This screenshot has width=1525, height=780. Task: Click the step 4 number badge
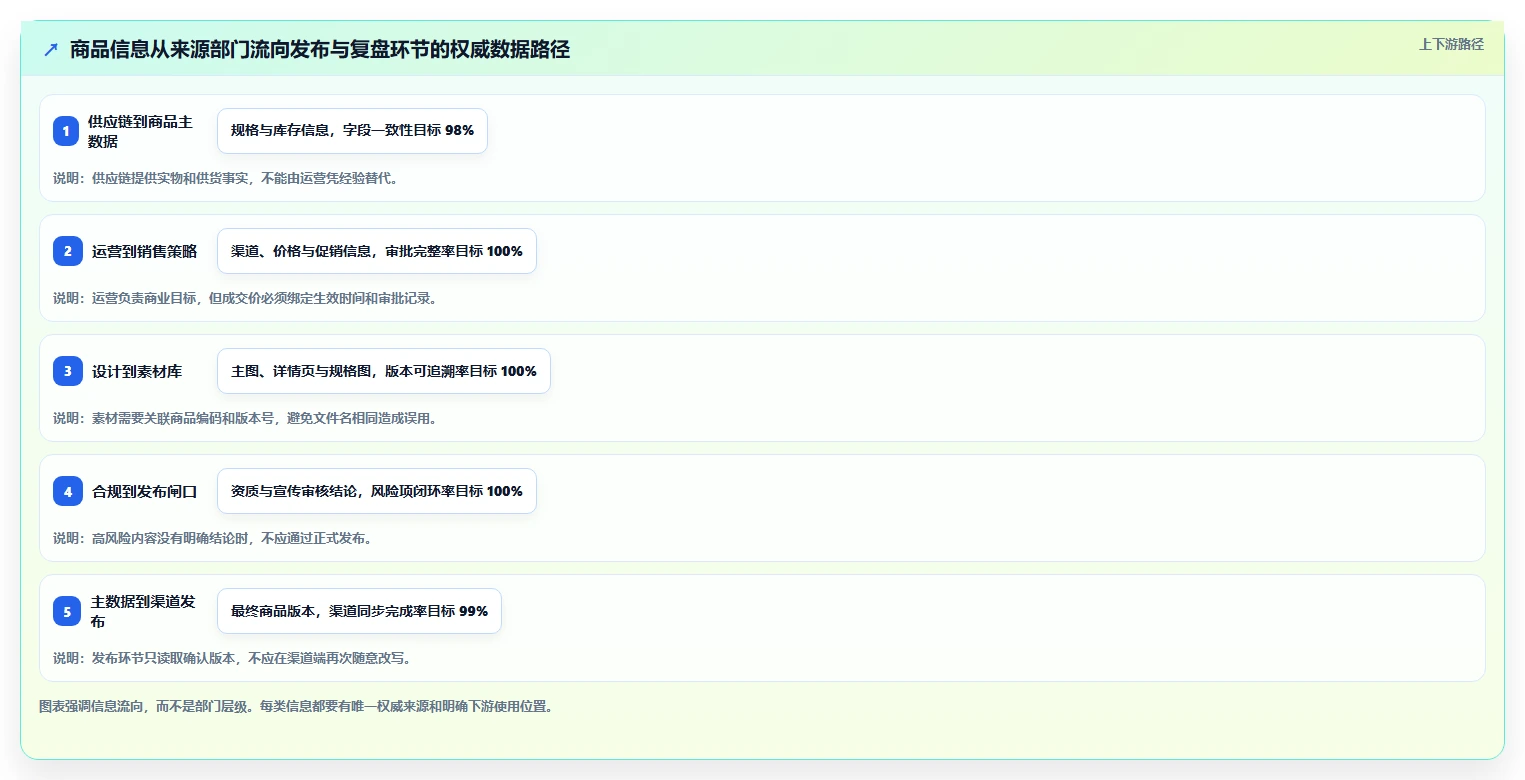click(x=68, y=491)
